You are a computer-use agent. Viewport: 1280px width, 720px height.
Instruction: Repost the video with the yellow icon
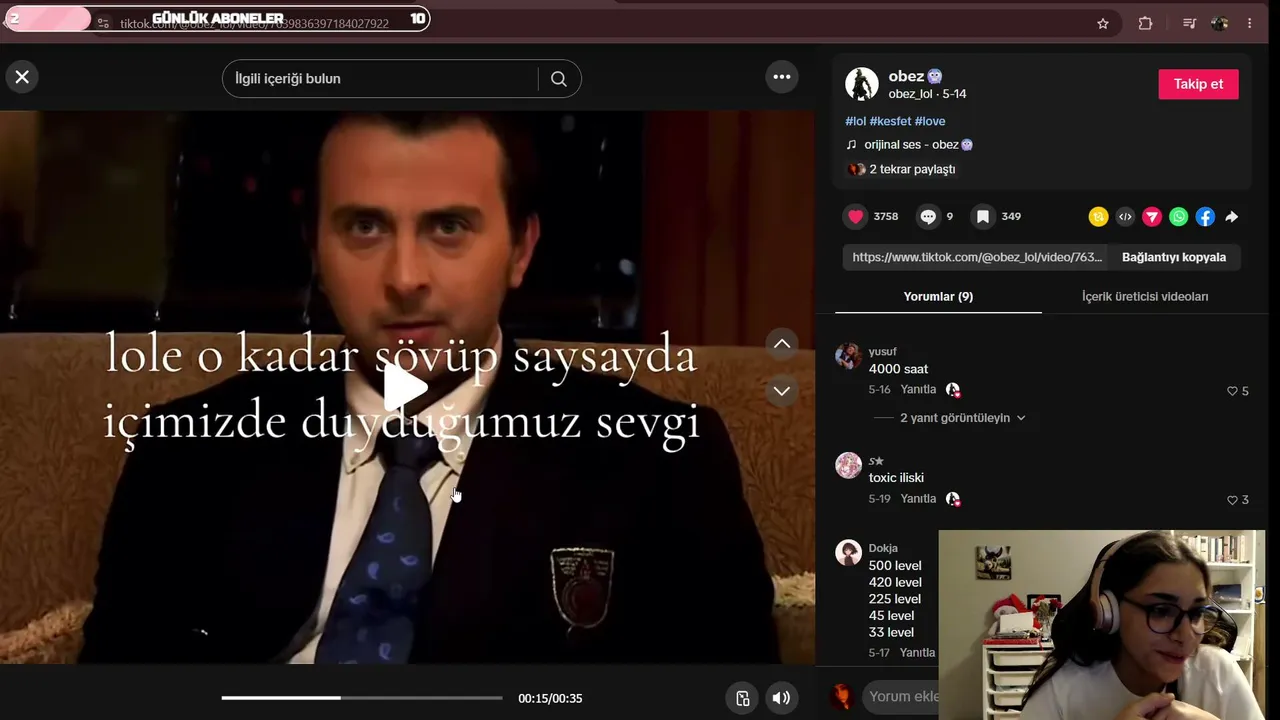pyautogui.click(x=1098, y=217)
